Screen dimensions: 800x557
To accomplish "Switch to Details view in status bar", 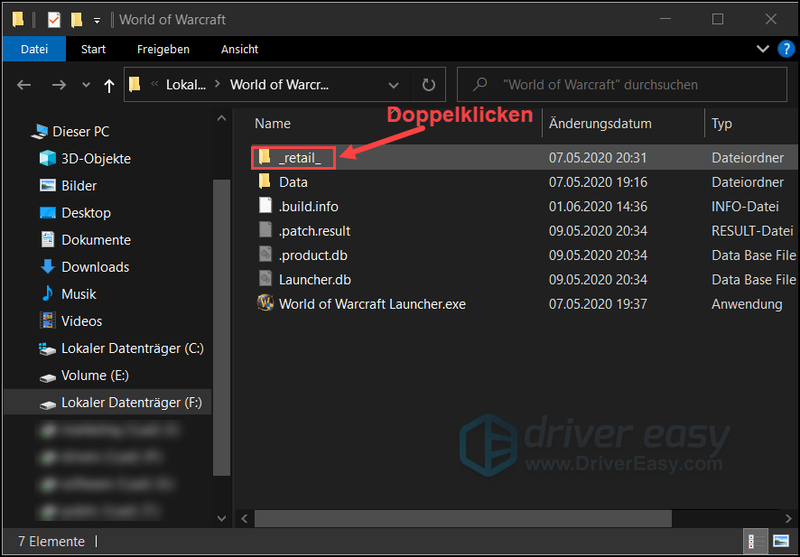I will tap(756, 542).
